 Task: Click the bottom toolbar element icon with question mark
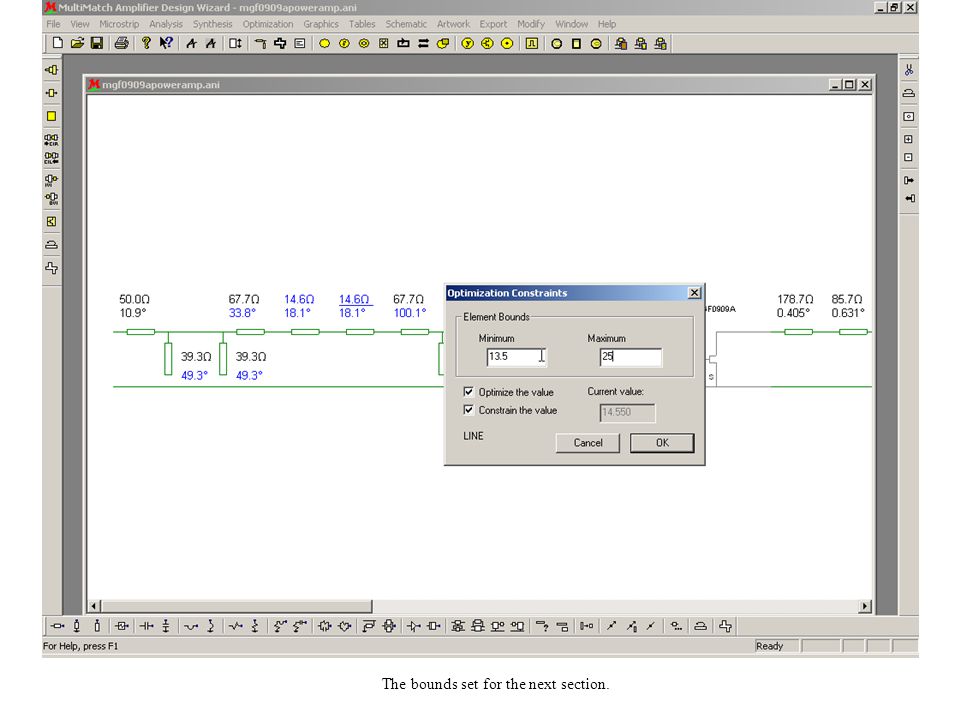[542, 626]
